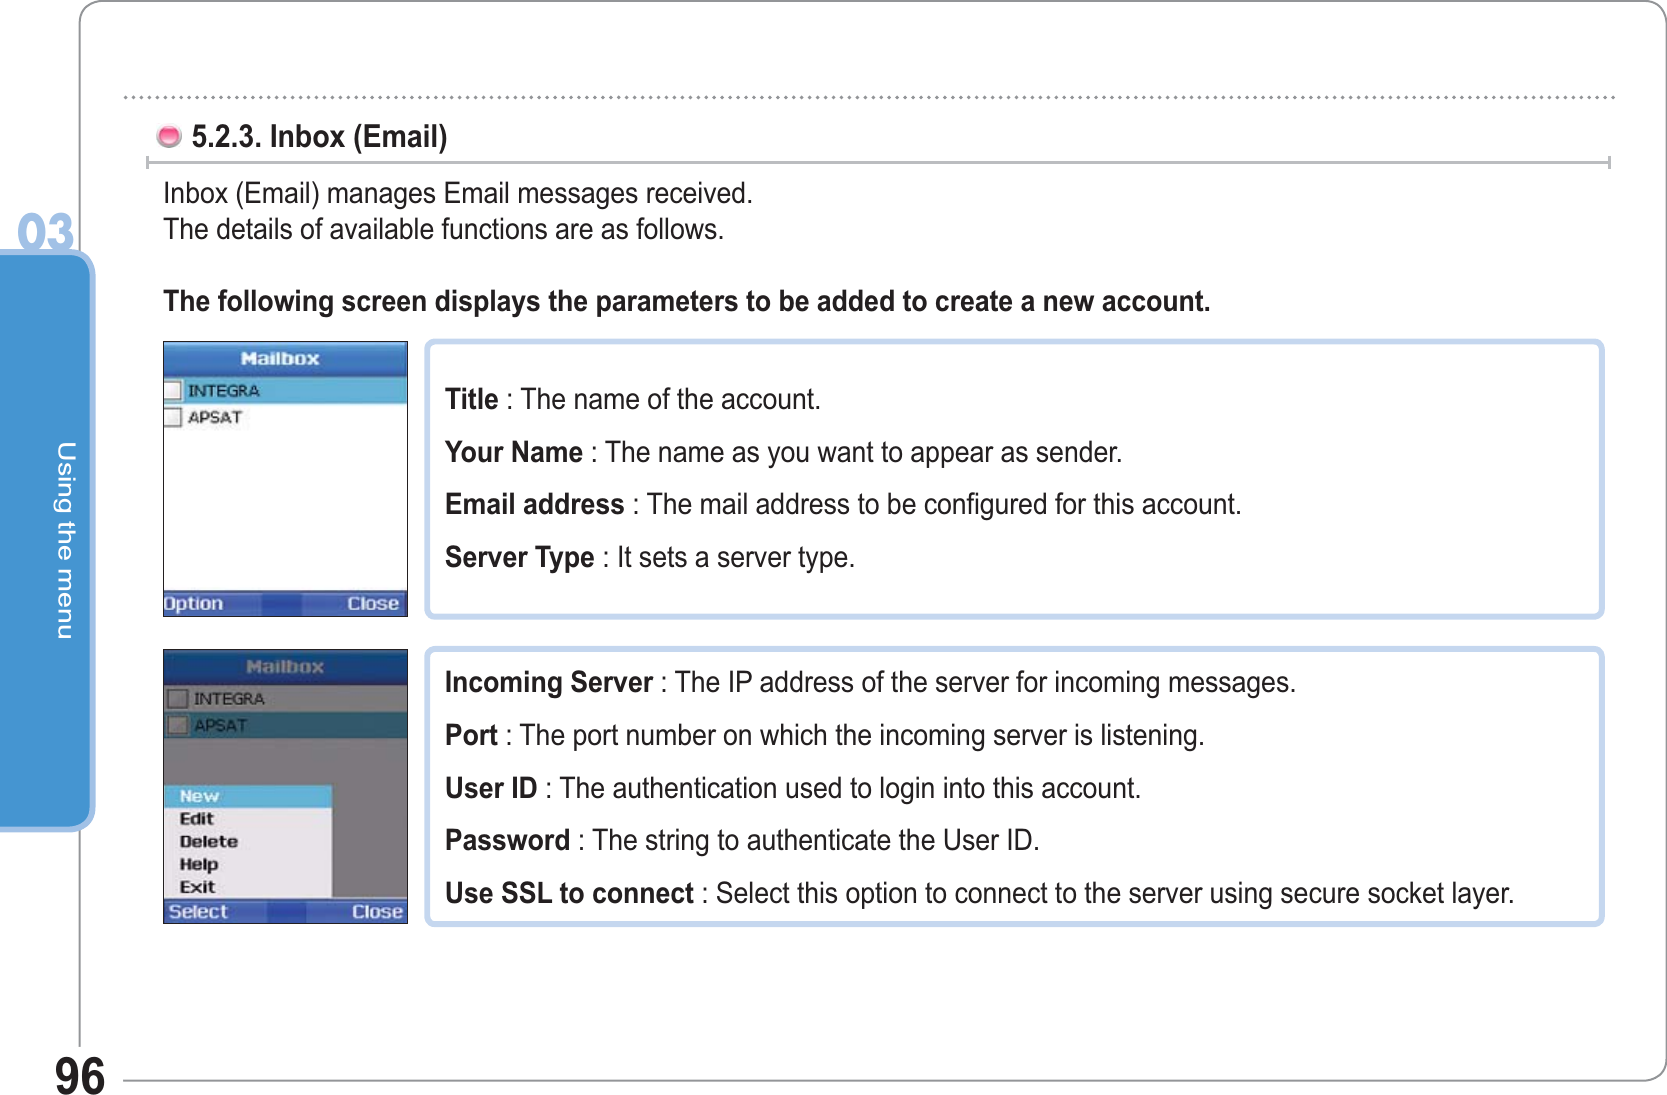
Task: Click 'The details of available functions' sentence
Action: click(443, 229)
